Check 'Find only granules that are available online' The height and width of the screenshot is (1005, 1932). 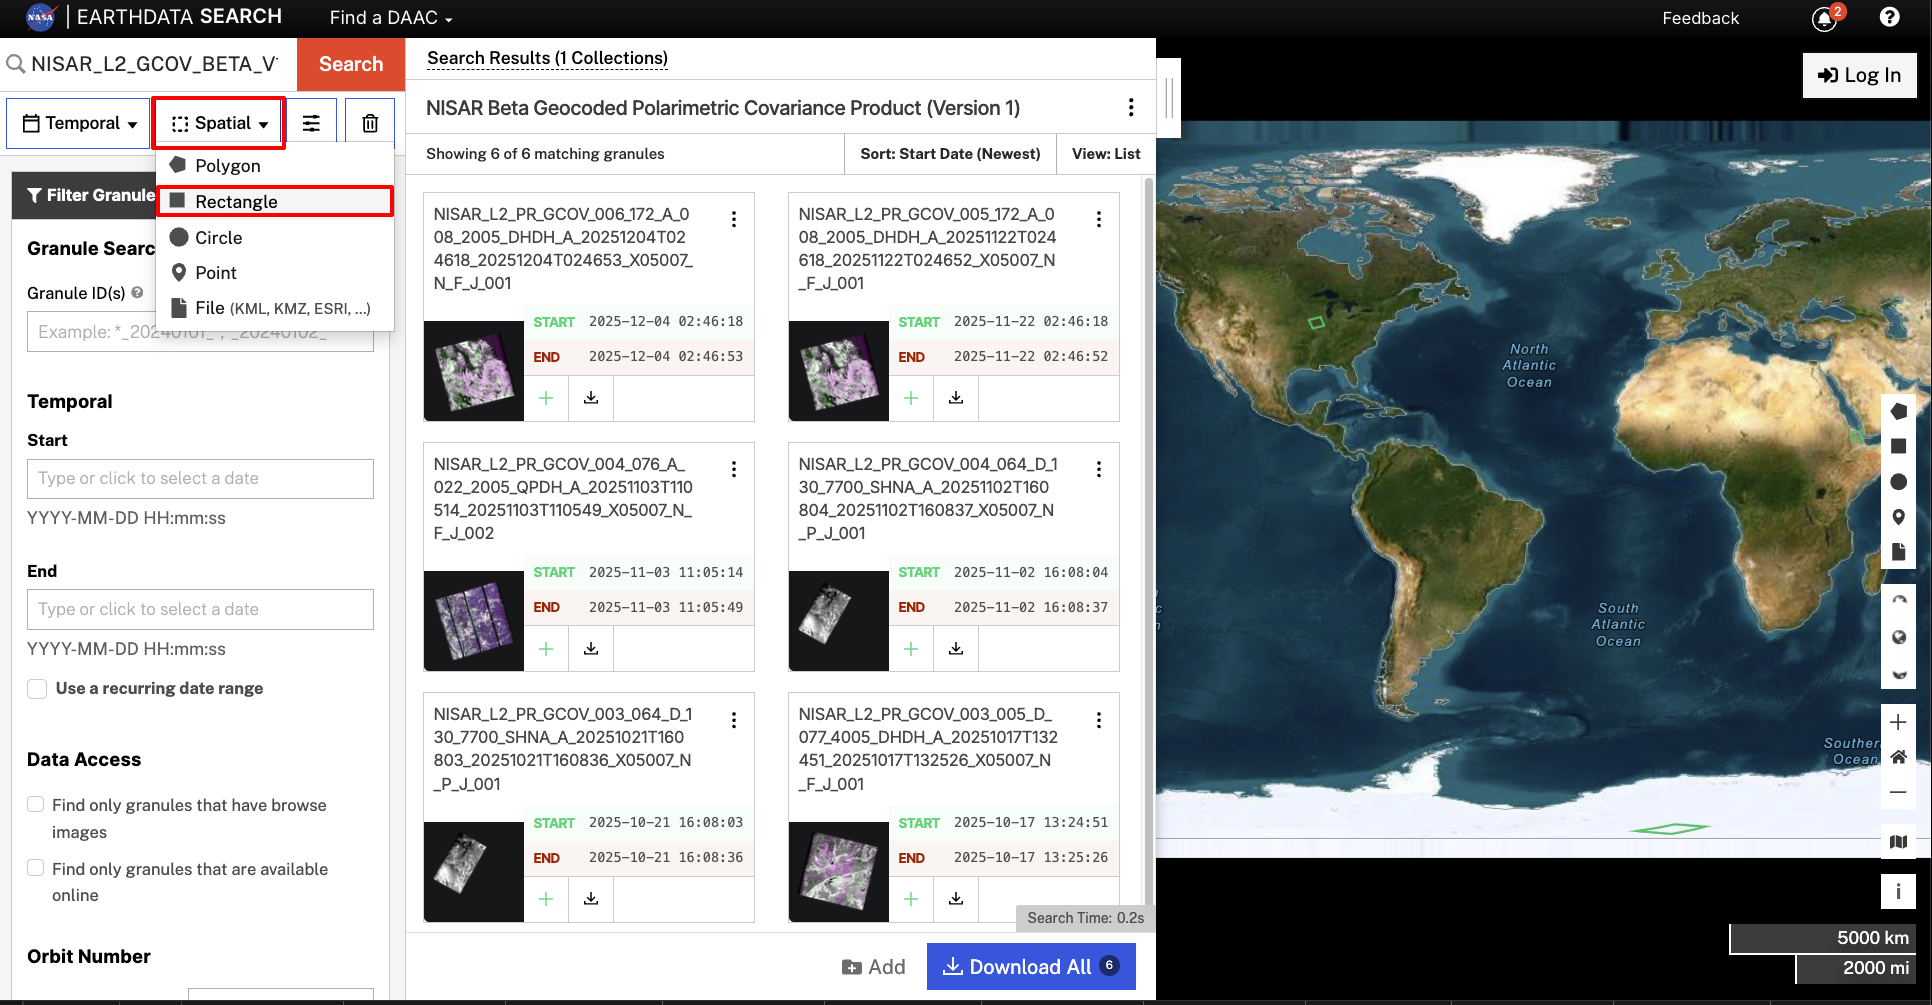click(36, 869)
